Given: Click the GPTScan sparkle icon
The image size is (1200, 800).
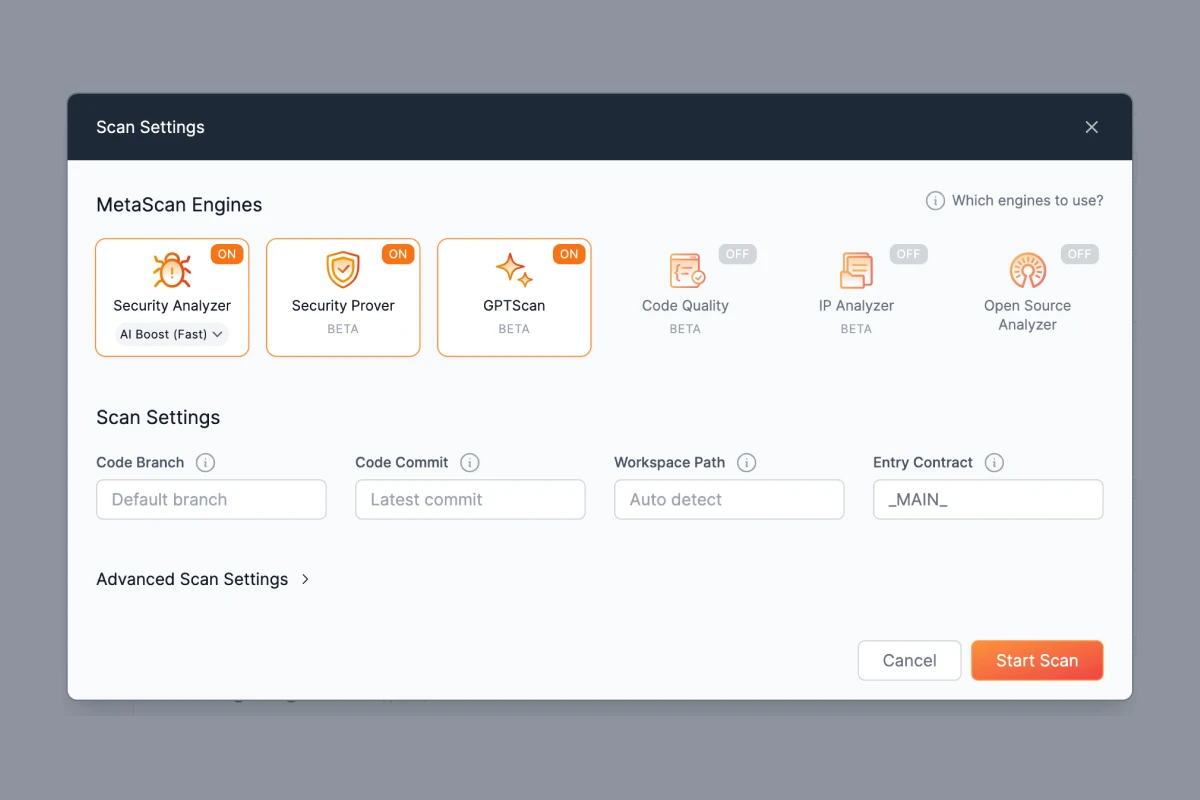Looking at the screenshot, I should click(x=514, y=270).
